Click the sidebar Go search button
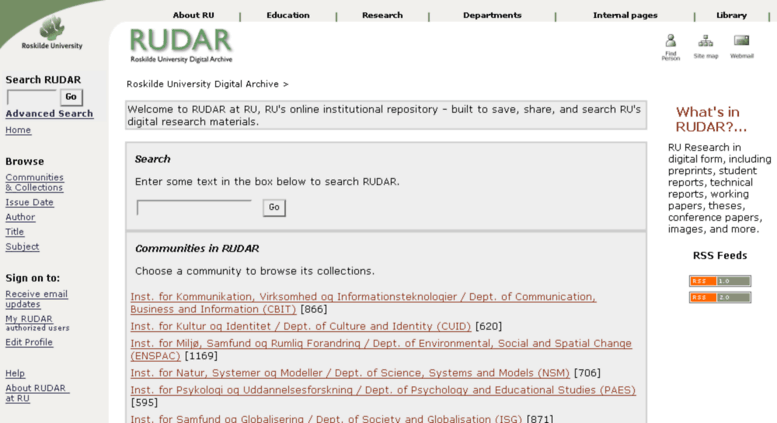This screenshot has width=777, height=423. (x=71, y=97)
